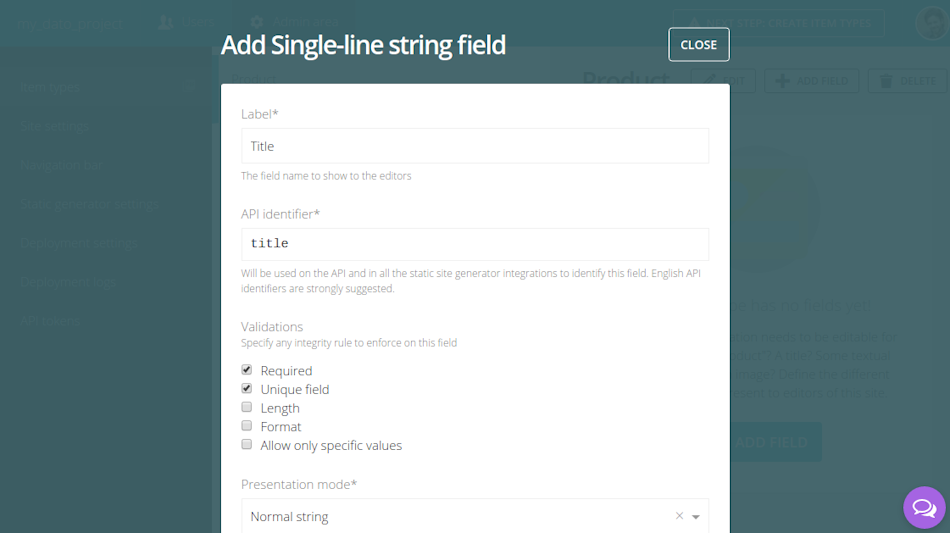
Task: Click the trash icon on Delete button
Action: tap(884, 81)
